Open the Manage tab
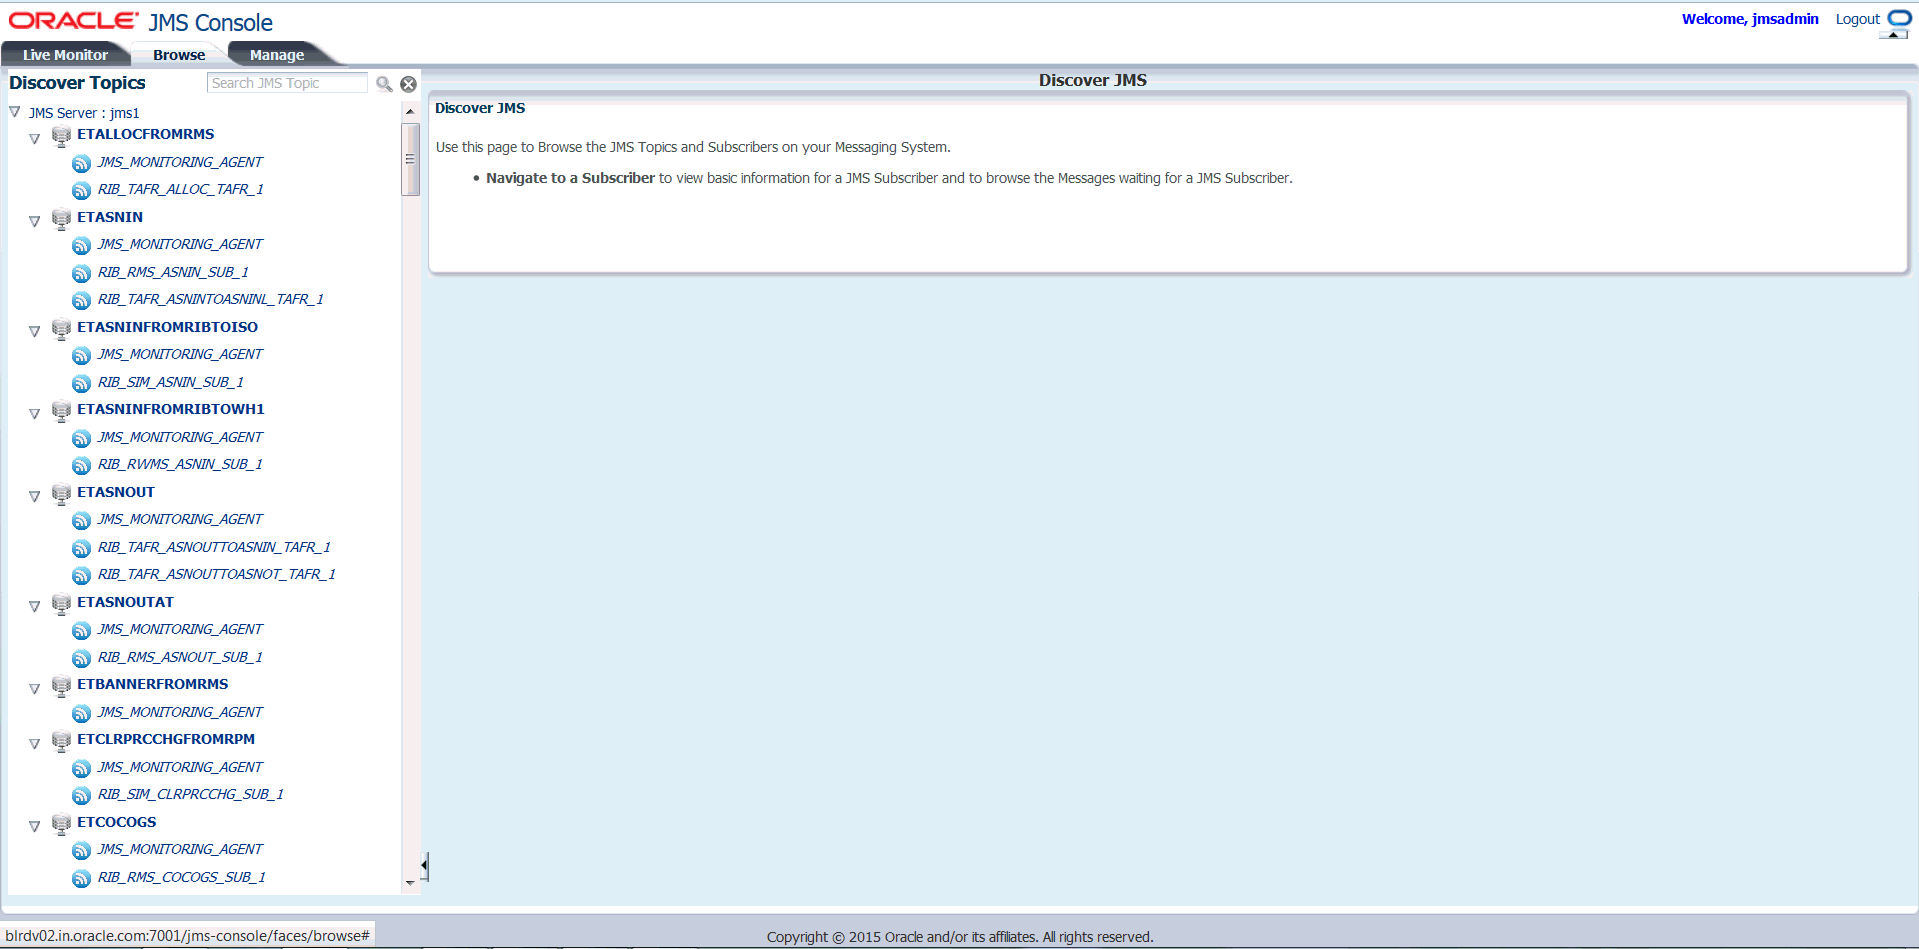This screenshot has width=1919, height=949. click(276, 55)
